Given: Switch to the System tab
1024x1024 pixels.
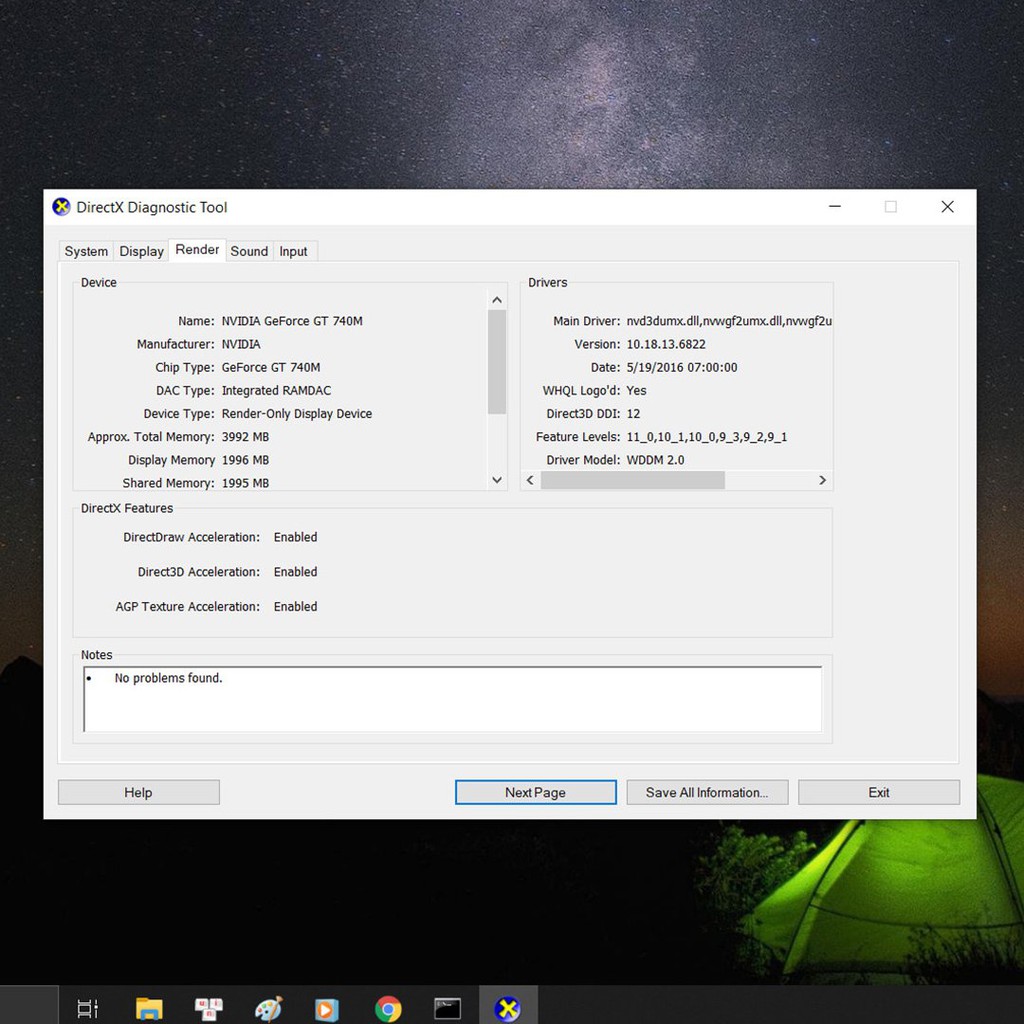Looking at the screenshot, I should tap(86, 251).
